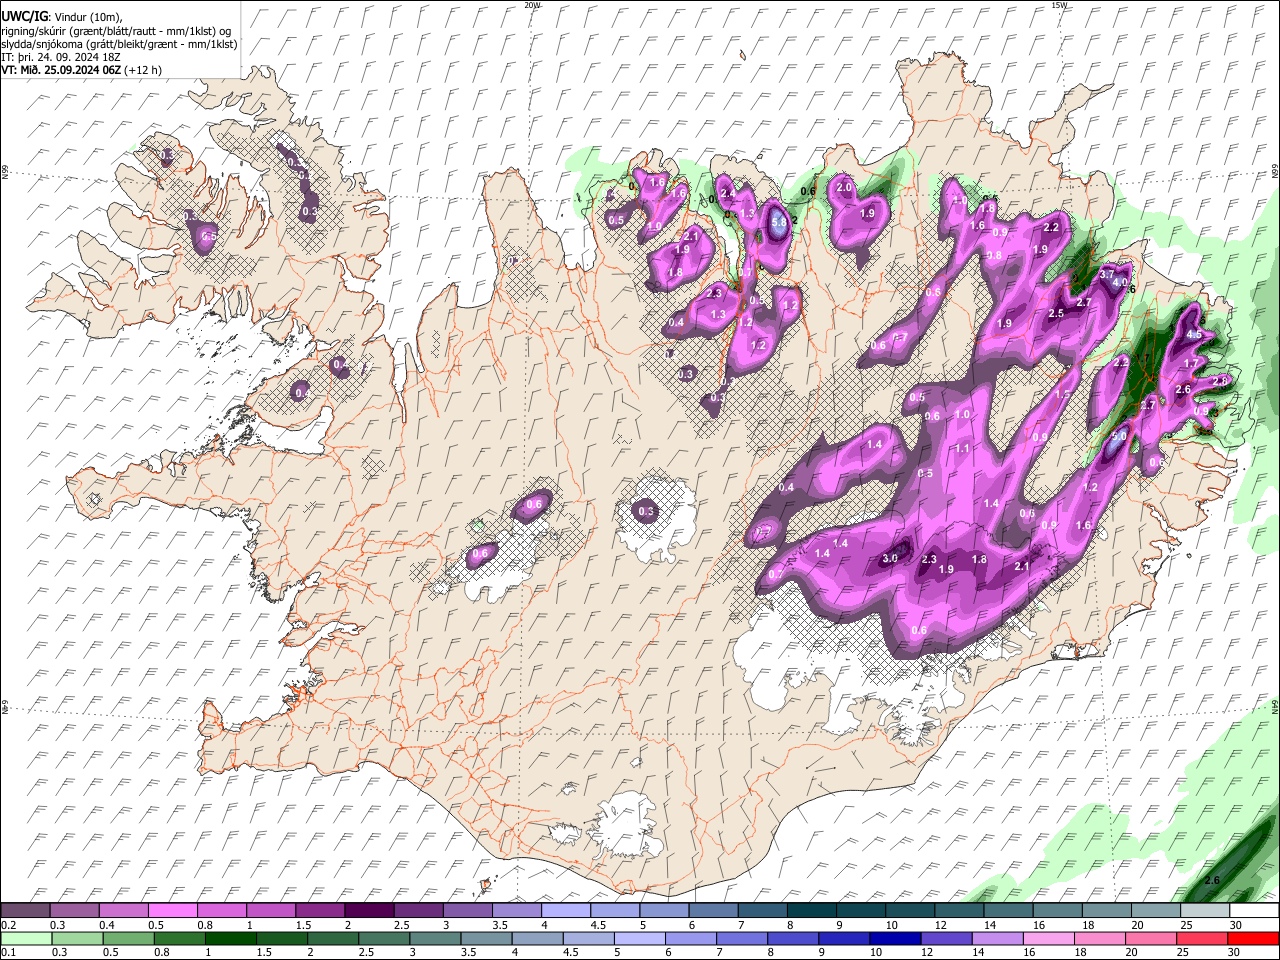Screen dimensions: 1280x960
Task: Click the '0.2' label in the upper legend
Action: pyautogui.click(x=7, y=925)
